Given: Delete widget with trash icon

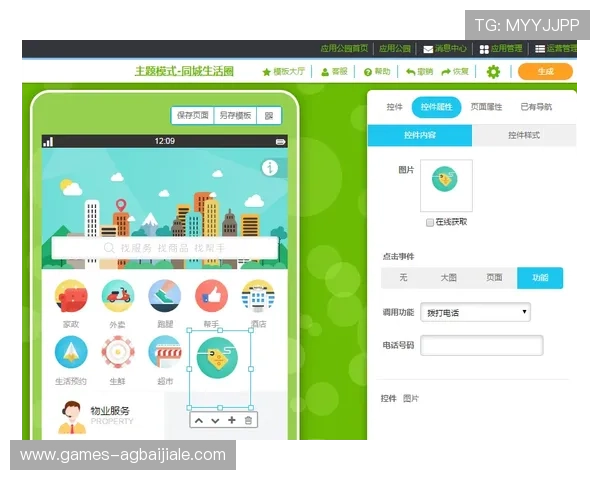Looking at the screenshot, I should pyautogui.click(x=248, y=420).
